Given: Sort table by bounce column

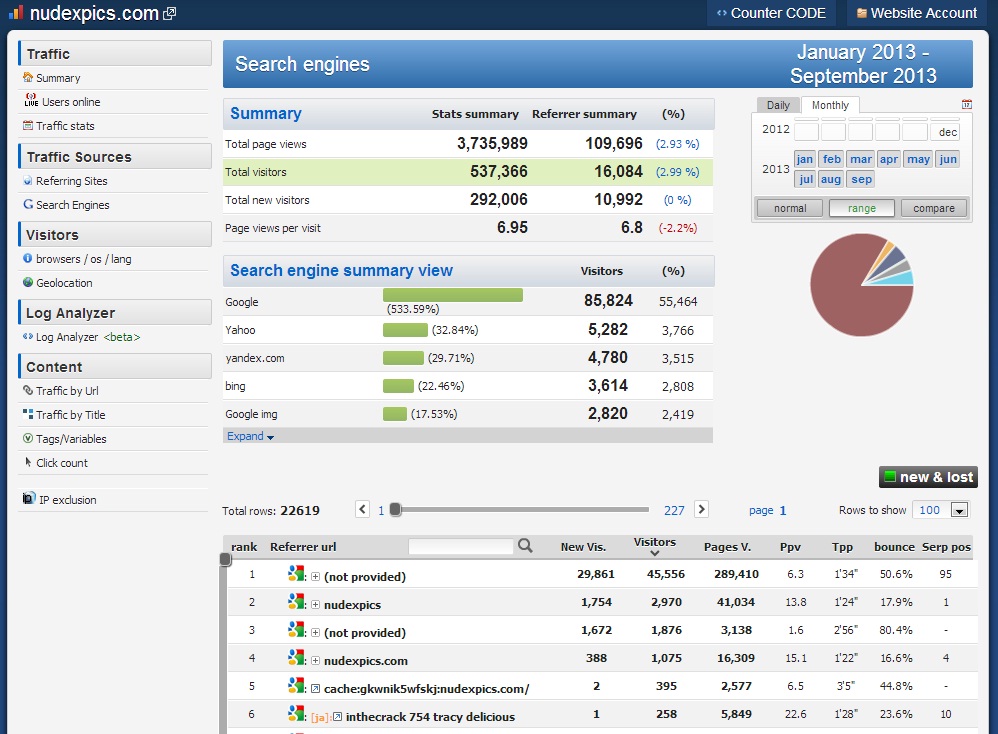Looking at the screenshot, I should point(894,547).
